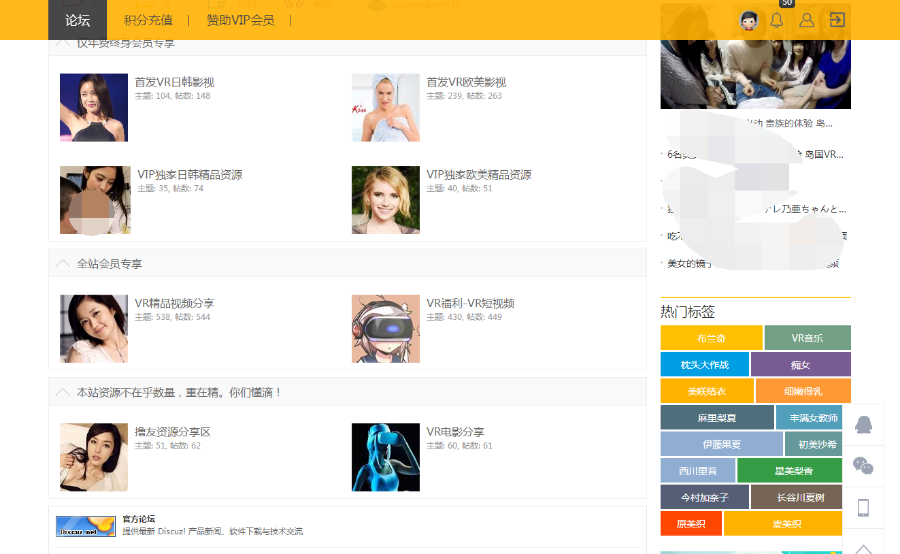Open notifications bell icon
Viewport: 900px width, 554px height.
(777, 20)
